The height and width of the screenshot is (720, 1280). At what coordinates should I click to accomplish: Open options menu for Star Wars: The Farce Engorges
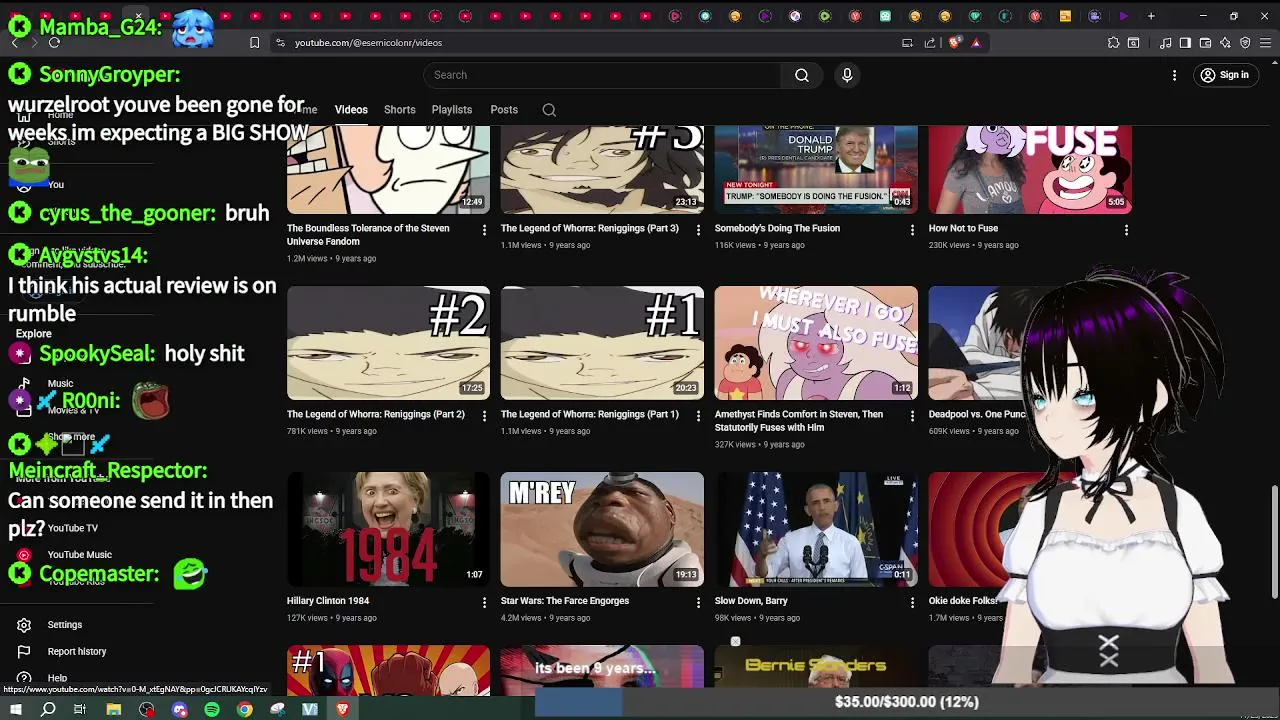tap(698, 603)
